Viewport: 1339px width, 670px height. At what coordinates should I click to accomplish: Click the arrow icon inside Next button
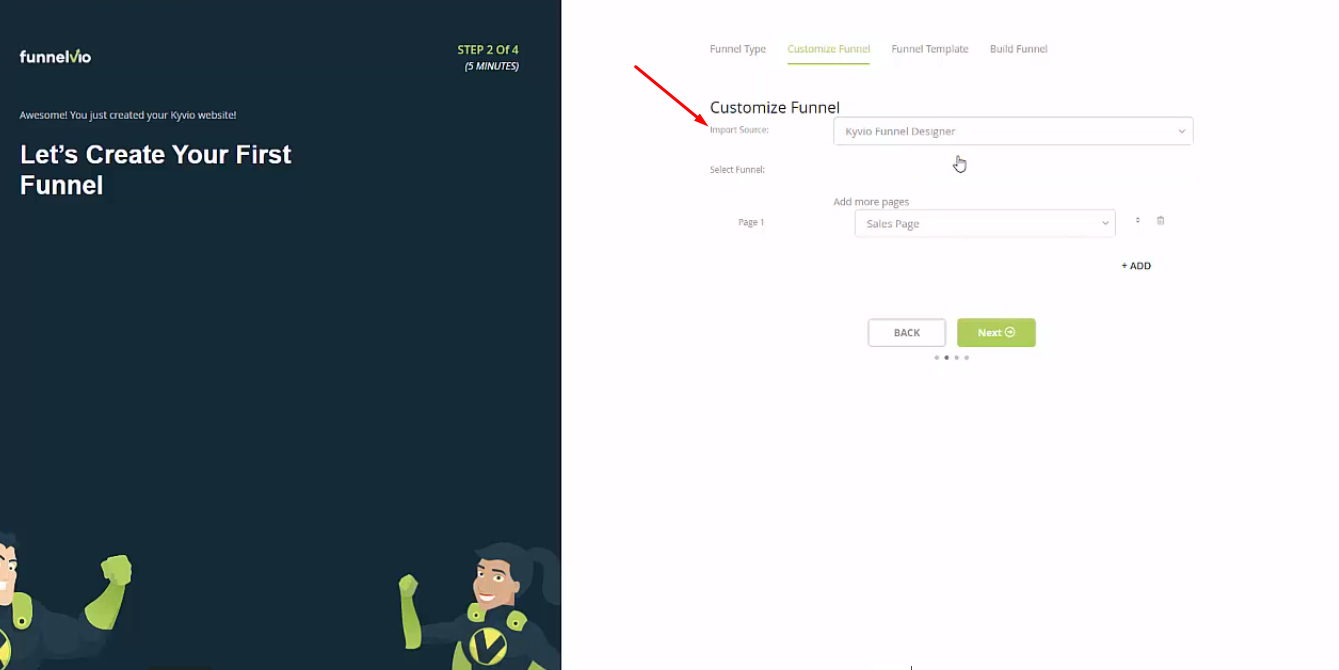1010,332
